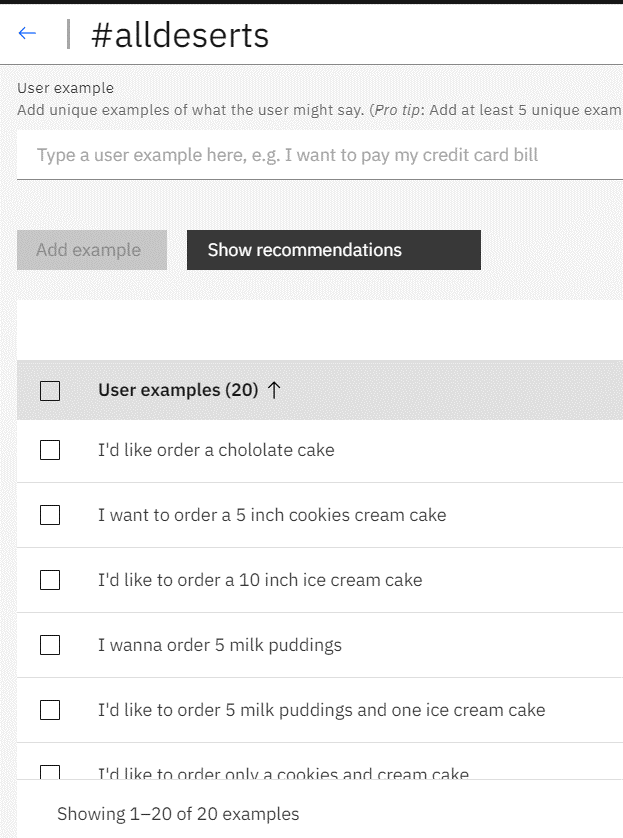The width and height of the screenshot is (623, 838).
Task: Click the Add example button
Action: pyautogui.click(x=92, y=250)
